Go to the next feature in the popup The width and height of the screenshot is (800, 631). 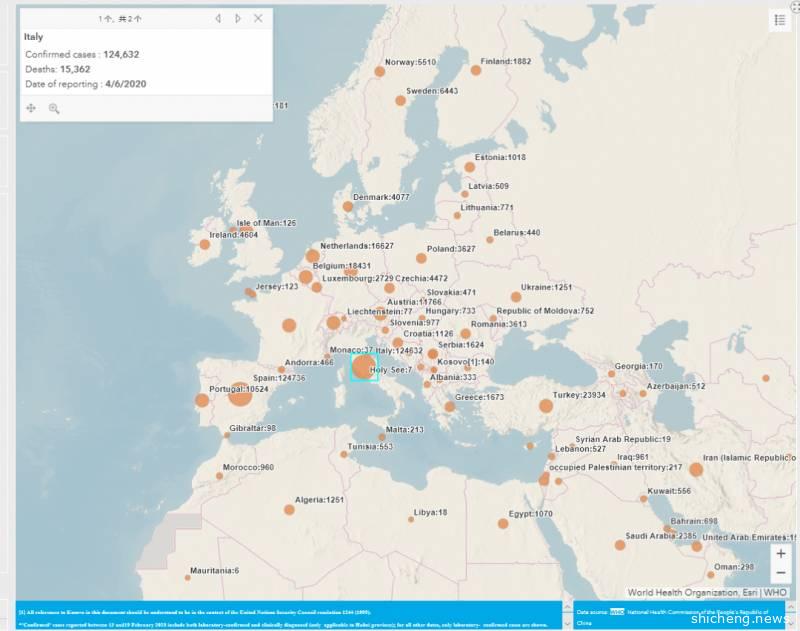coord(238,18)
